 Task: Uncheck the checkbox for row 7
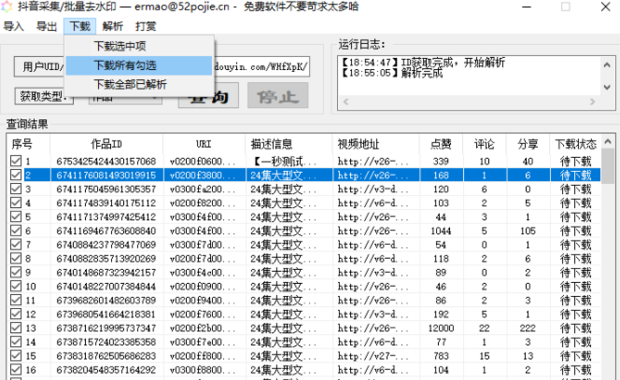tap(16, 244)
